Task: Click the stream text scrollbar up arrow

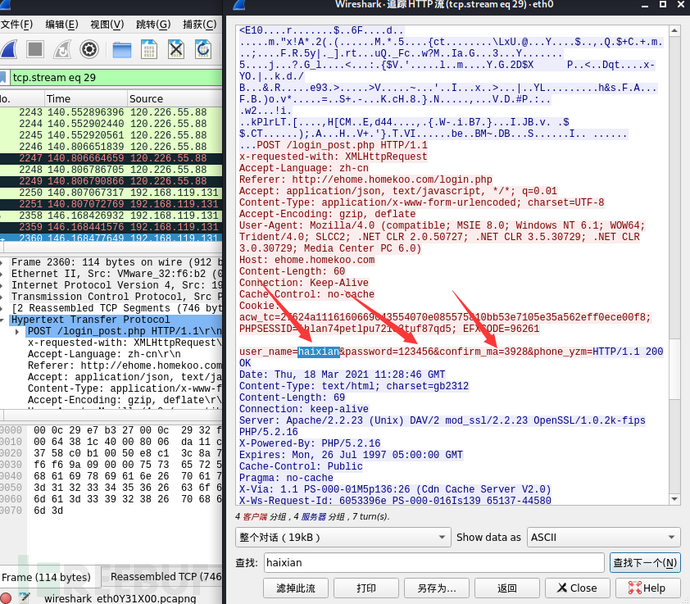Action: 674,31
